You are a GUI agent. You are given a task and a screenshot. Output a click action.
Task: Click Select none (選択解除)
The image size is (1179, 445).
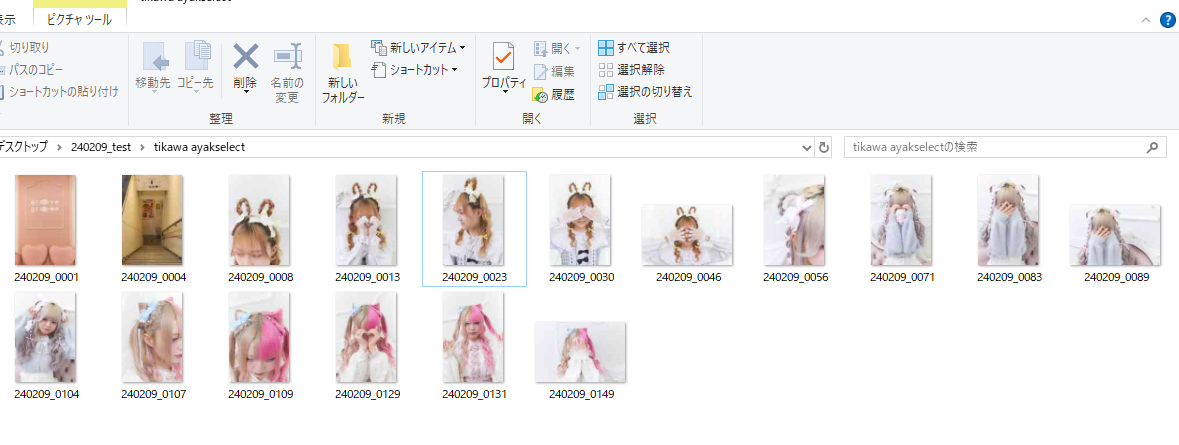[x=632, y=70]
